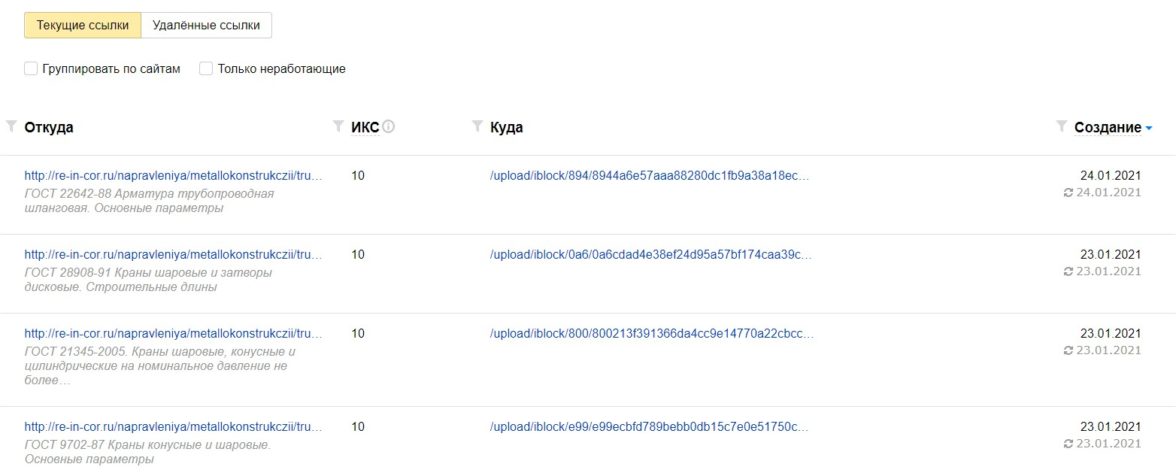Click the filter icon beside Откуда column
This screenshot has height=476, width=1176.
(x=11, y=126)
